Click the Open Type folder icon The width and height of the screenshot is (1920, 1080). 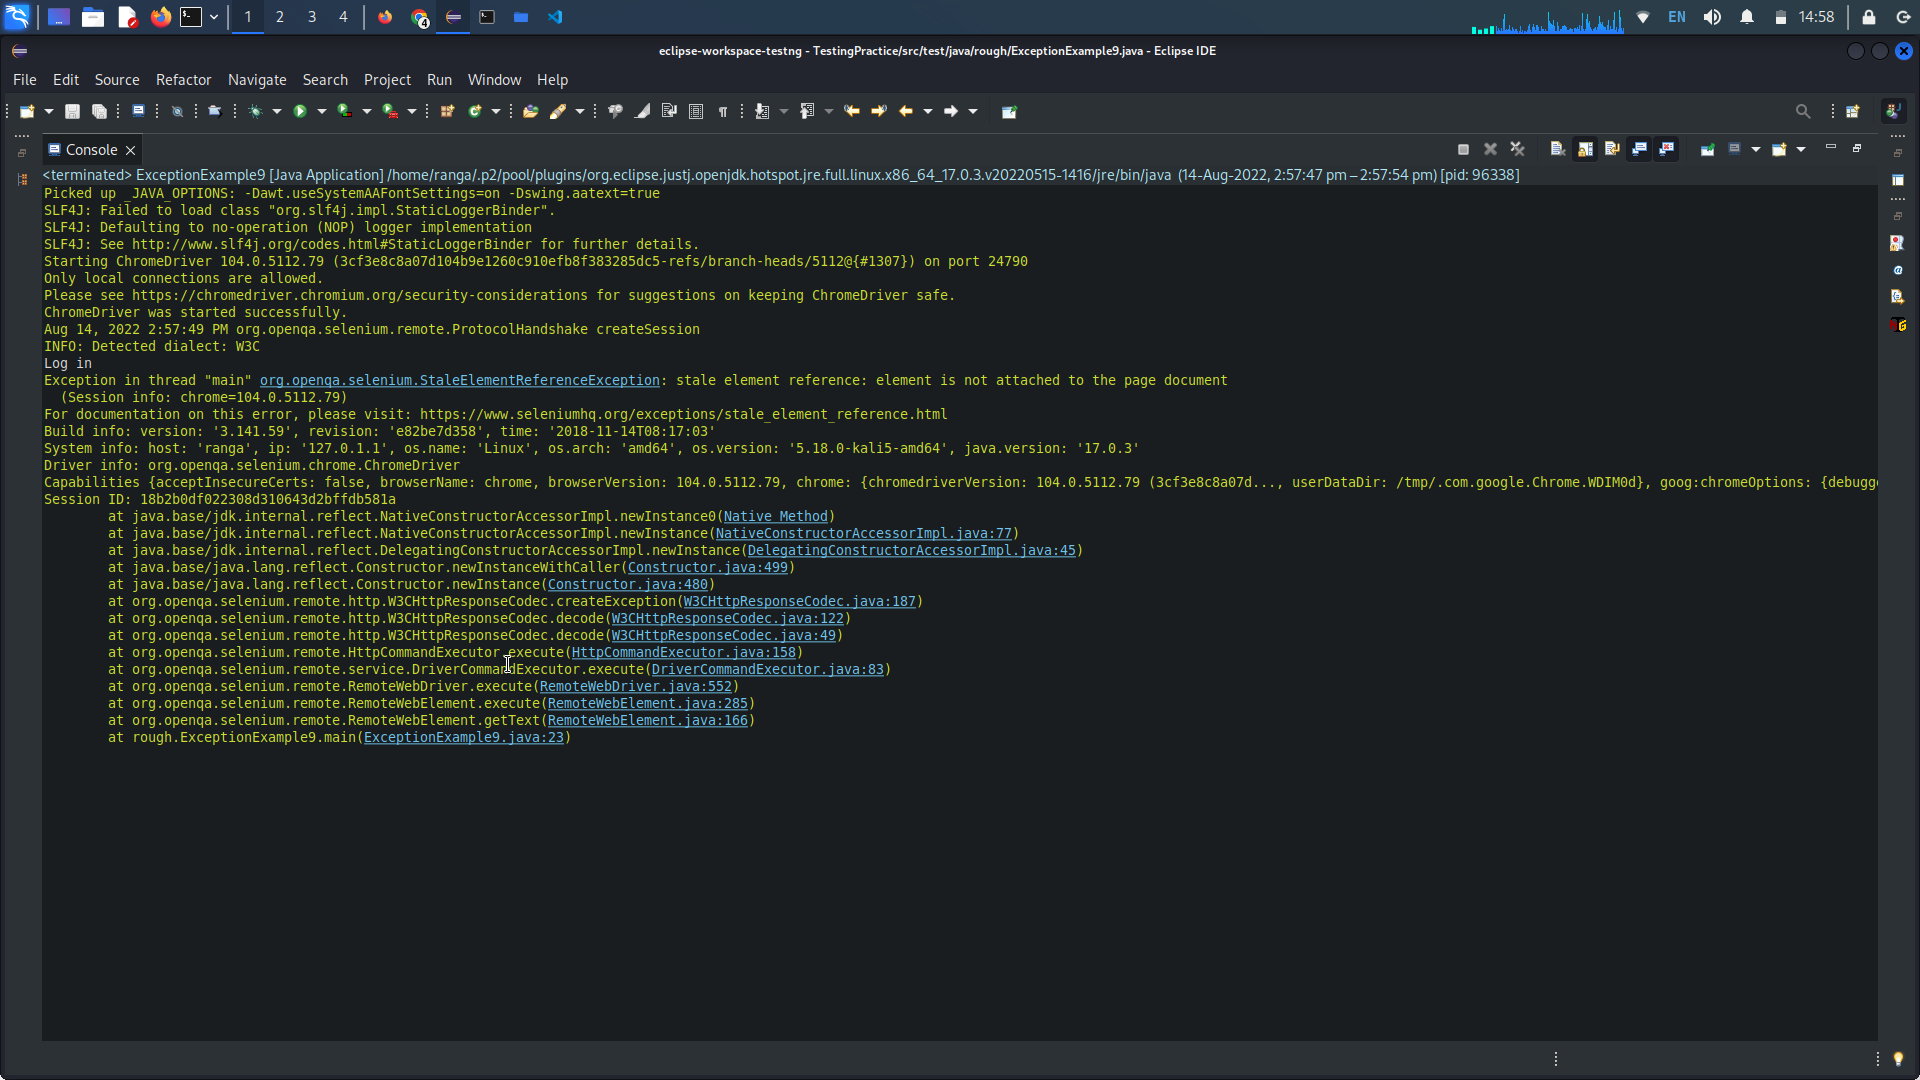tap(530, 111)
